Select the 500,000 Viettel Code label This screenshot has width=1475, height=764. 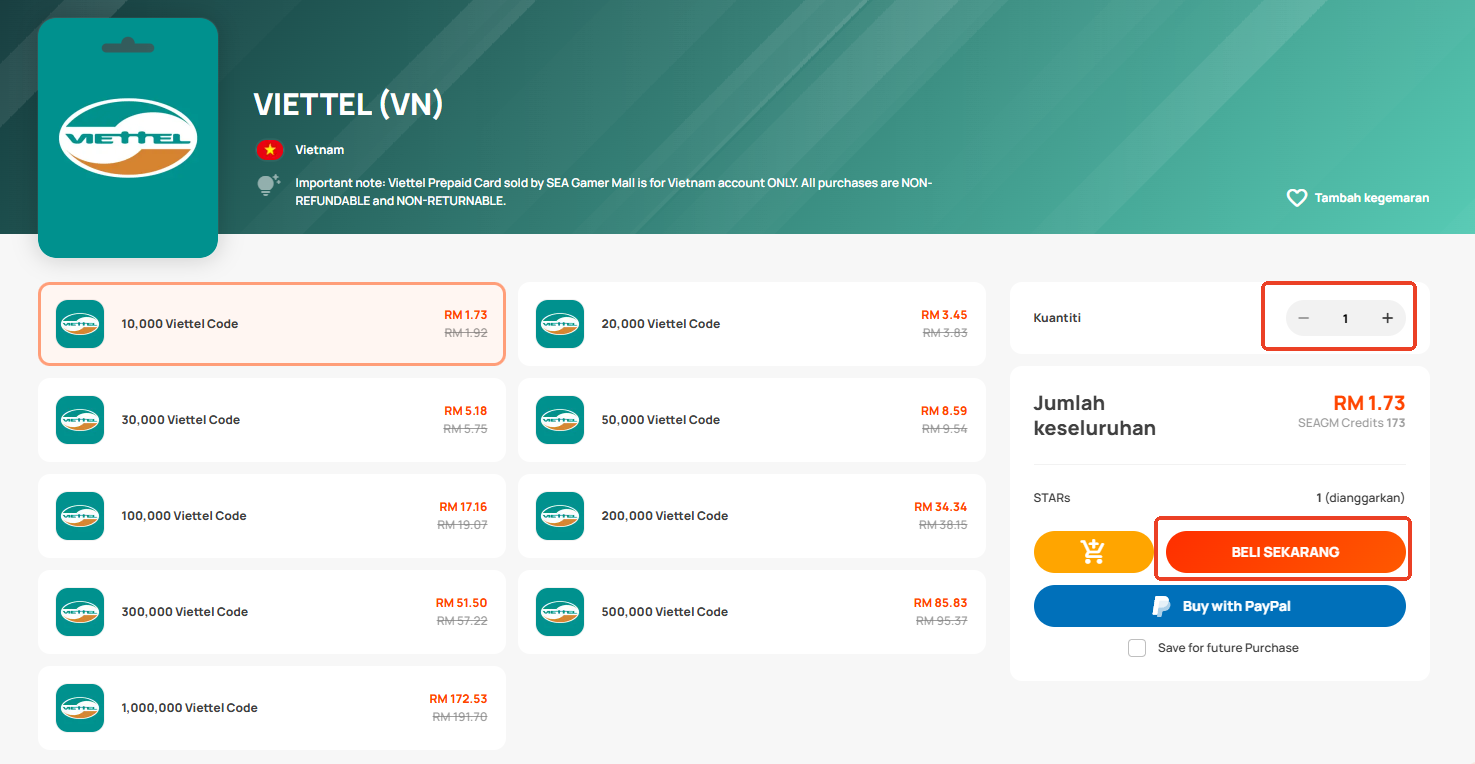[665, 612]
